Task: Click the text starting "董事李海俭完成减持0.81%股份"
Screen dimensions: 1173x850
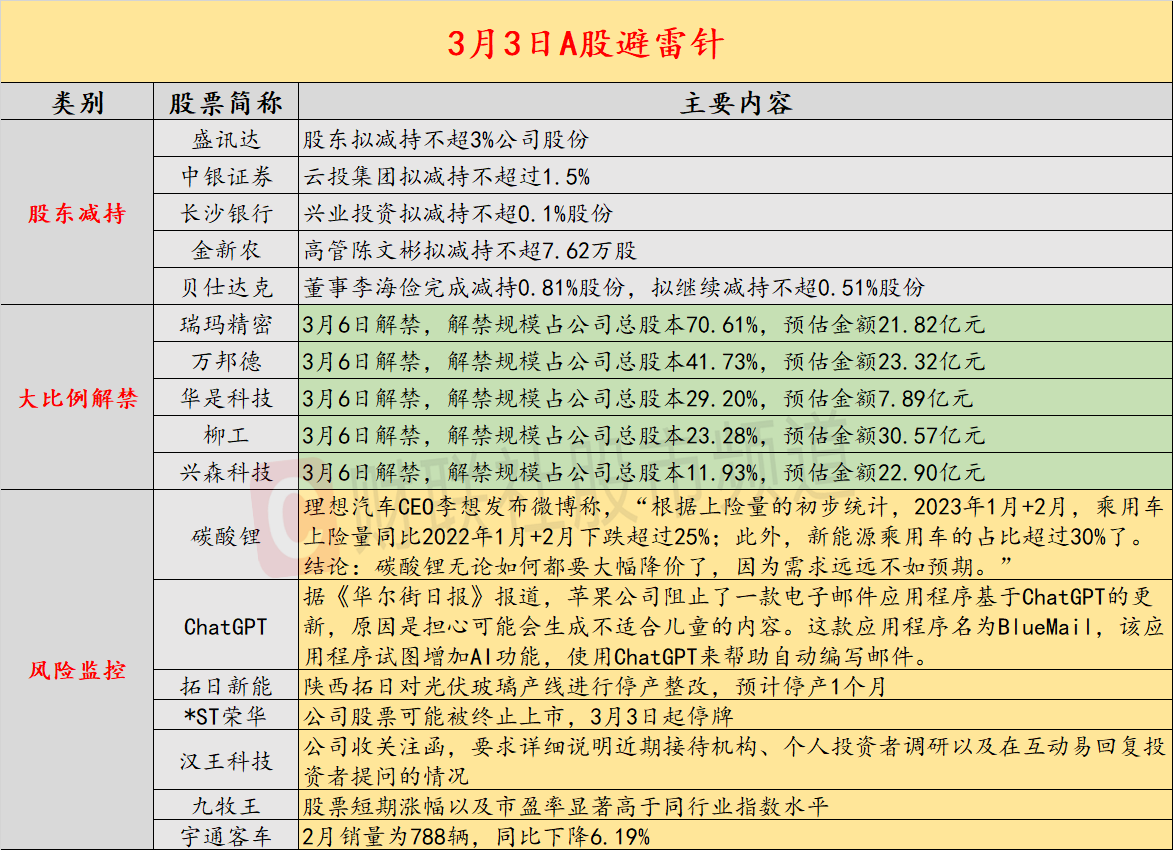Action: pos(614,287)
